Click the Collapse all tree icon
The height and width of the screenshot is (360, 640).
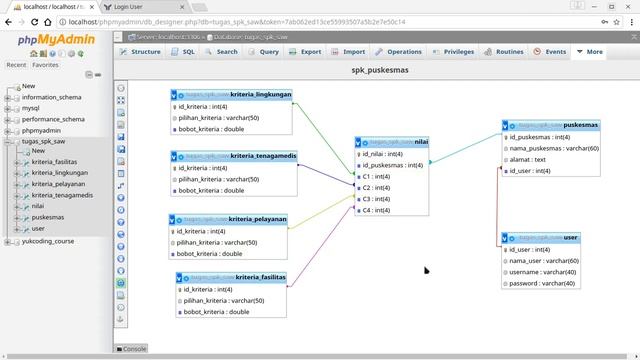click(89, 74)
